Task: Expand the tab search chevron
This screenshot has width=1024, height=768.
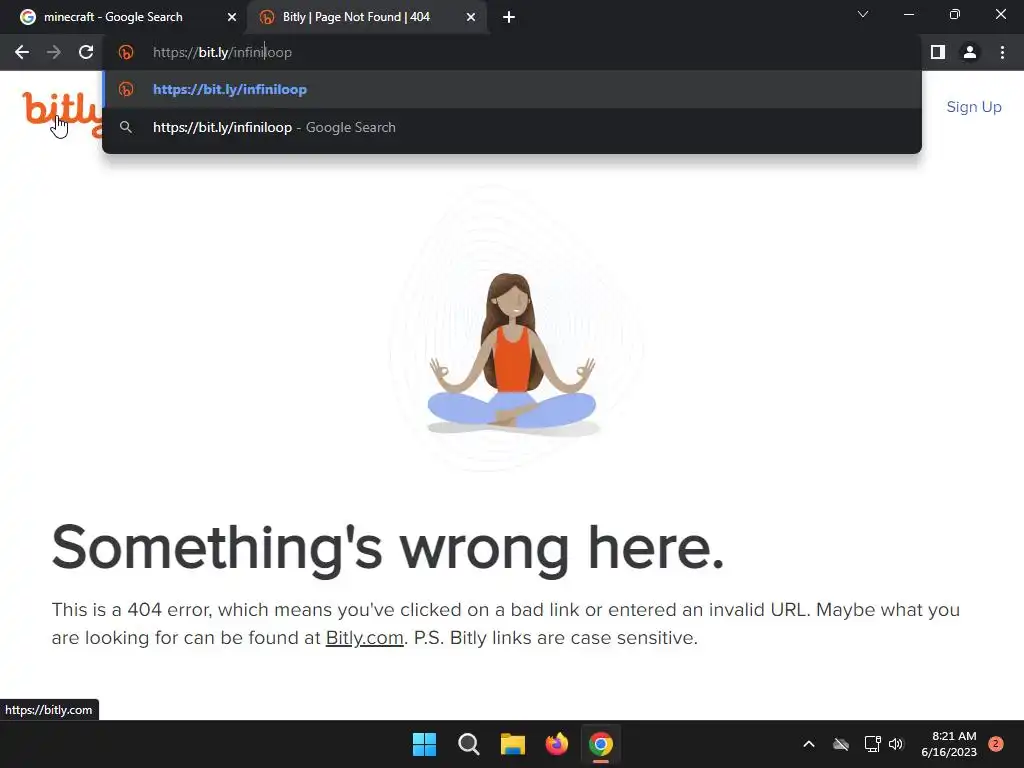Action: pyautogui.click(x=863, y=14)
